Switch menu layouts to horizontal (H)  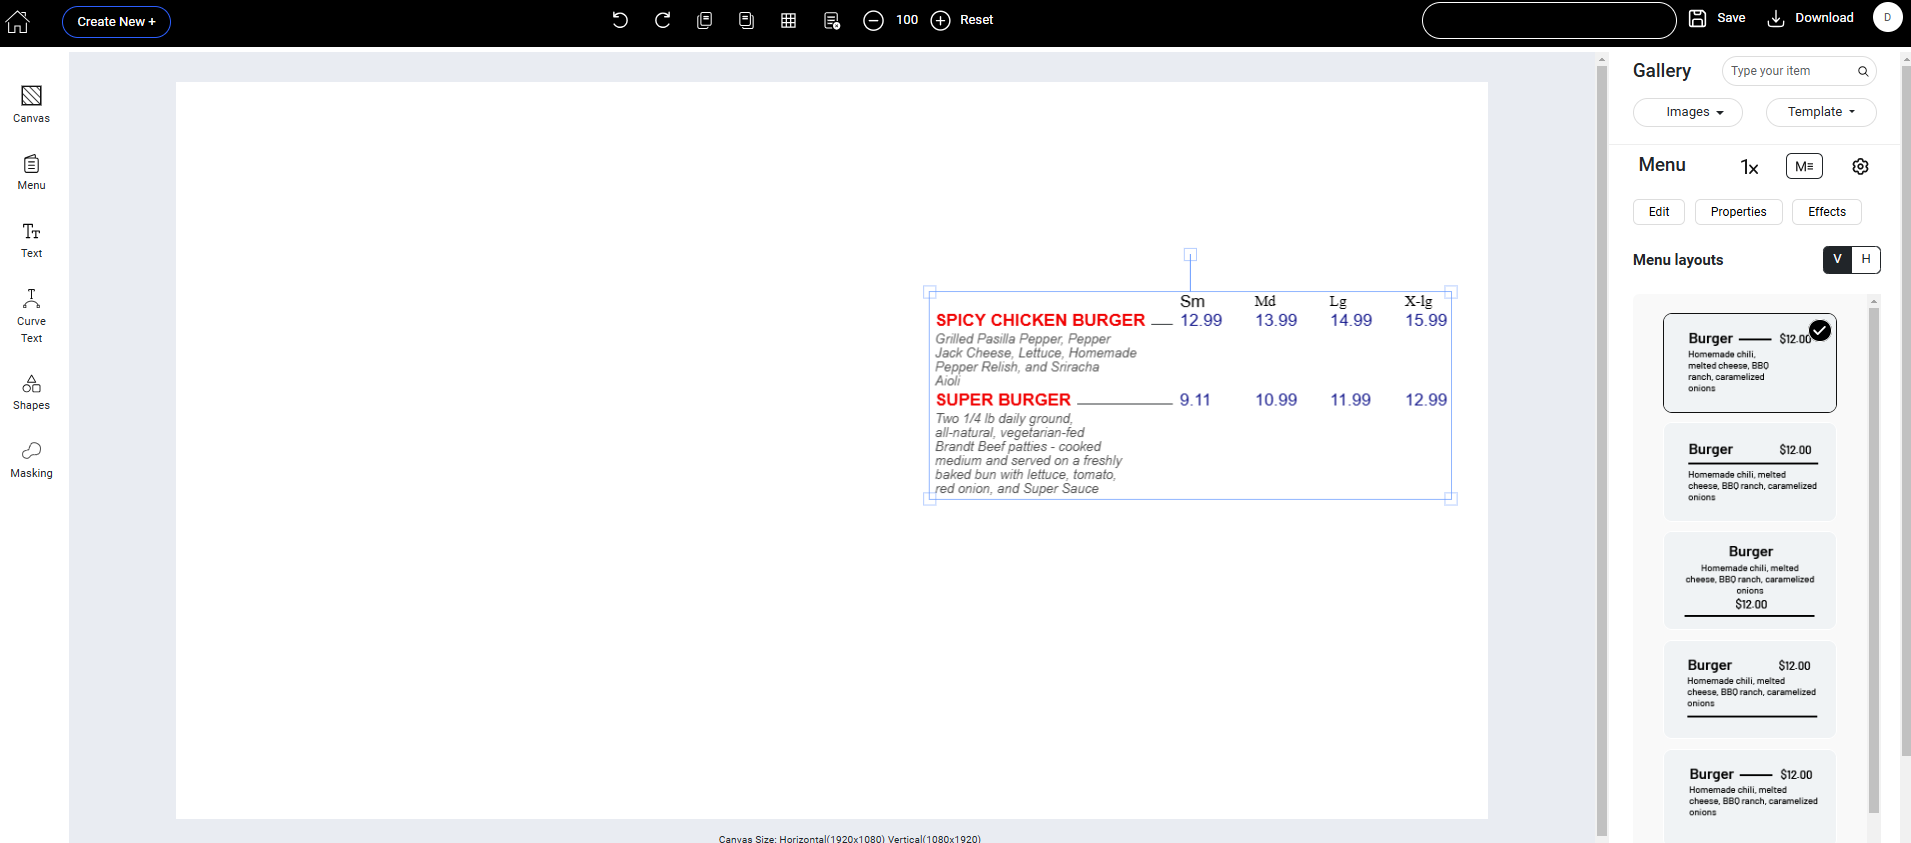tap(1866, 260)
